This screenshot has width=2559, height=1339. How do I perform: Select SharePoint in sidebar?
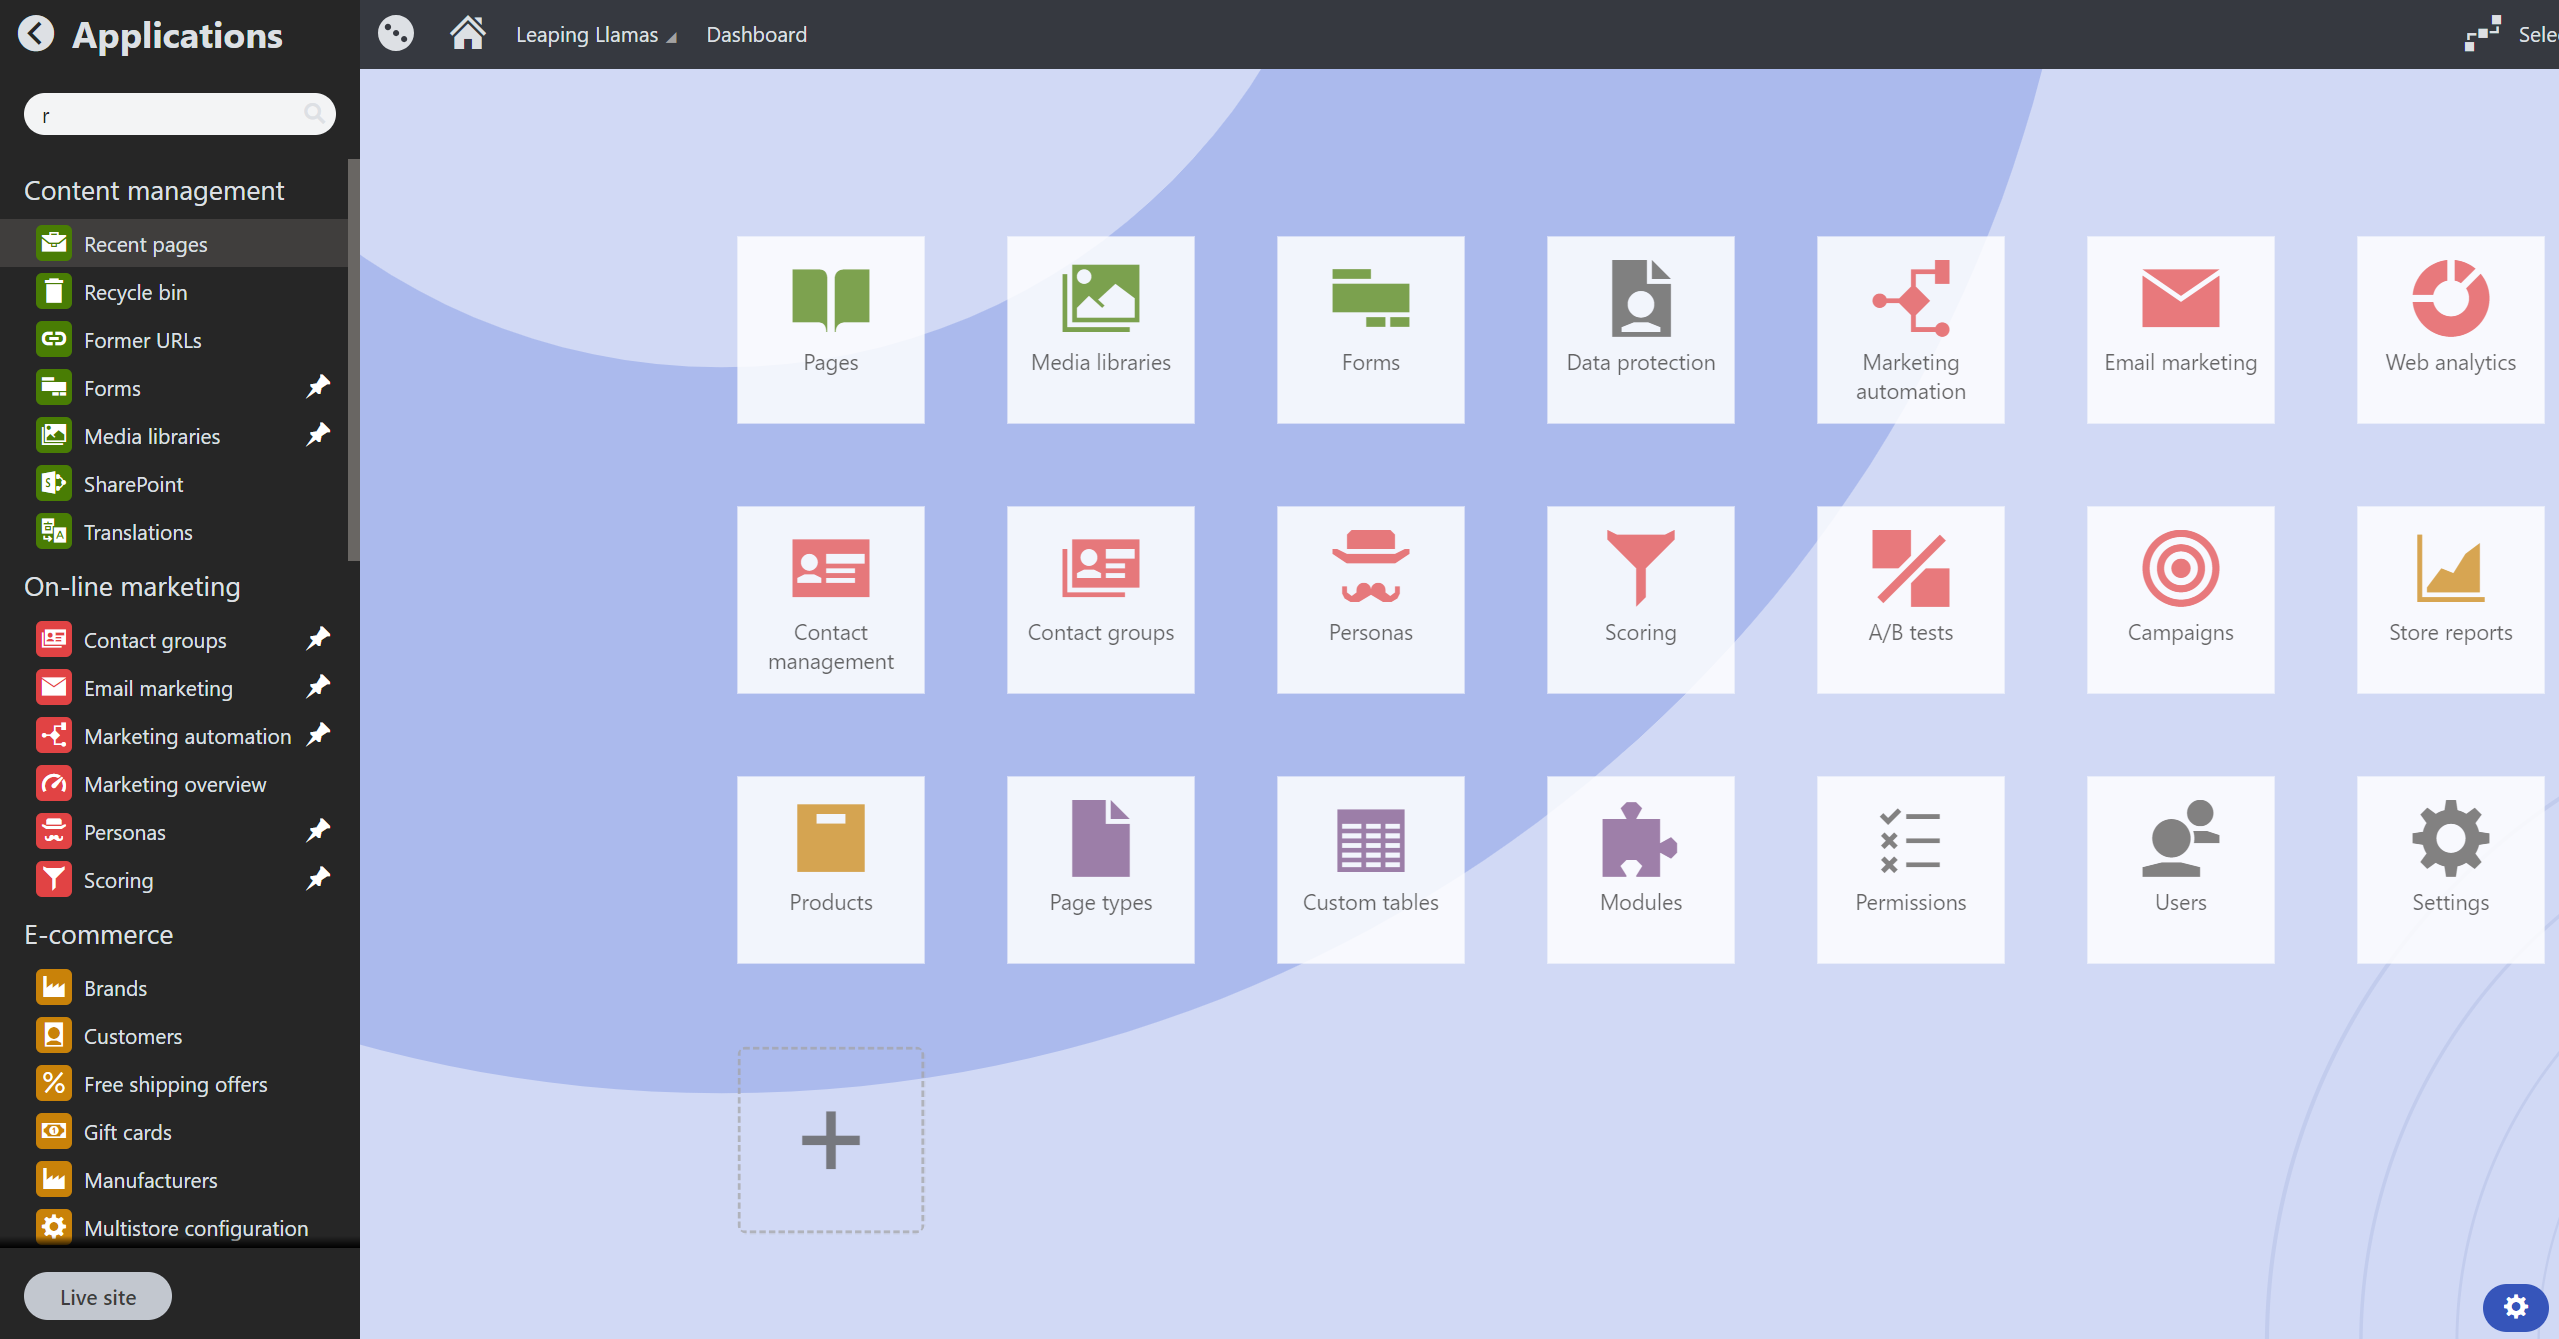click(x=173, y=483)
